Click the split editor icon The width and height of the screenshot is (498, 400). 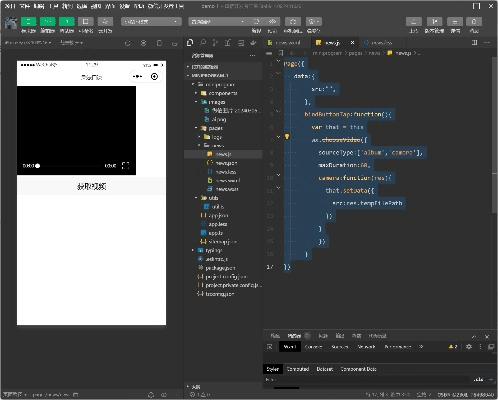point(474,43)
